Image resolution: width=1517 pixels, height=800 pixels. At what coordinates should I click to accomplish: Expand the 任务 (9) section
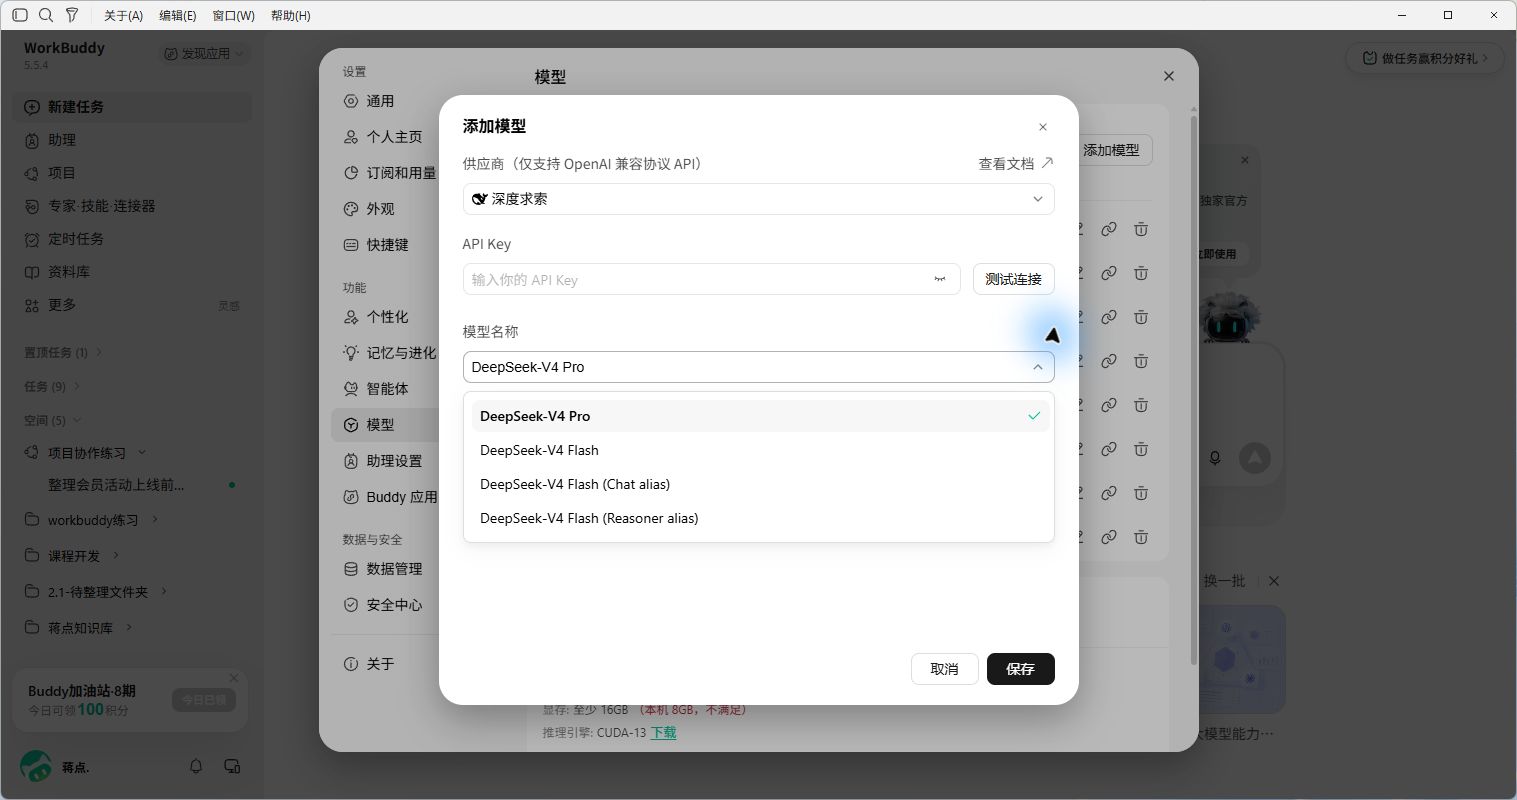click(52, 386)
